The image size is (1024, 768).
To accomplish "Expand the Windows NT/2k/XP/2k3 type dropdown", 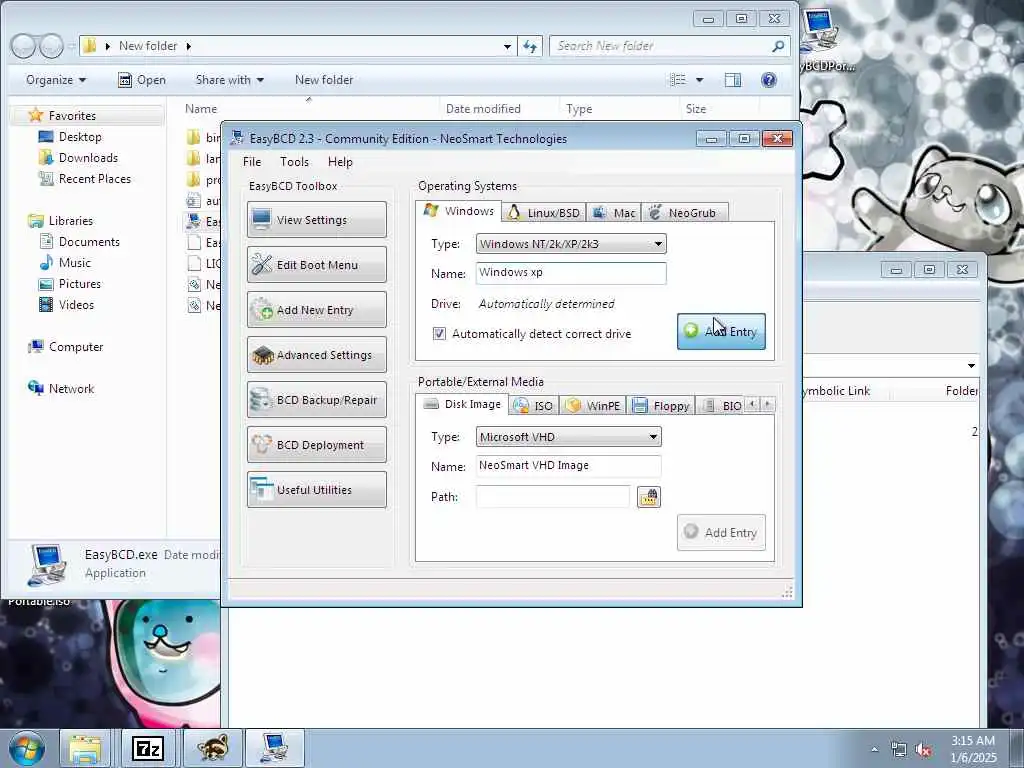I will [571, 244].
